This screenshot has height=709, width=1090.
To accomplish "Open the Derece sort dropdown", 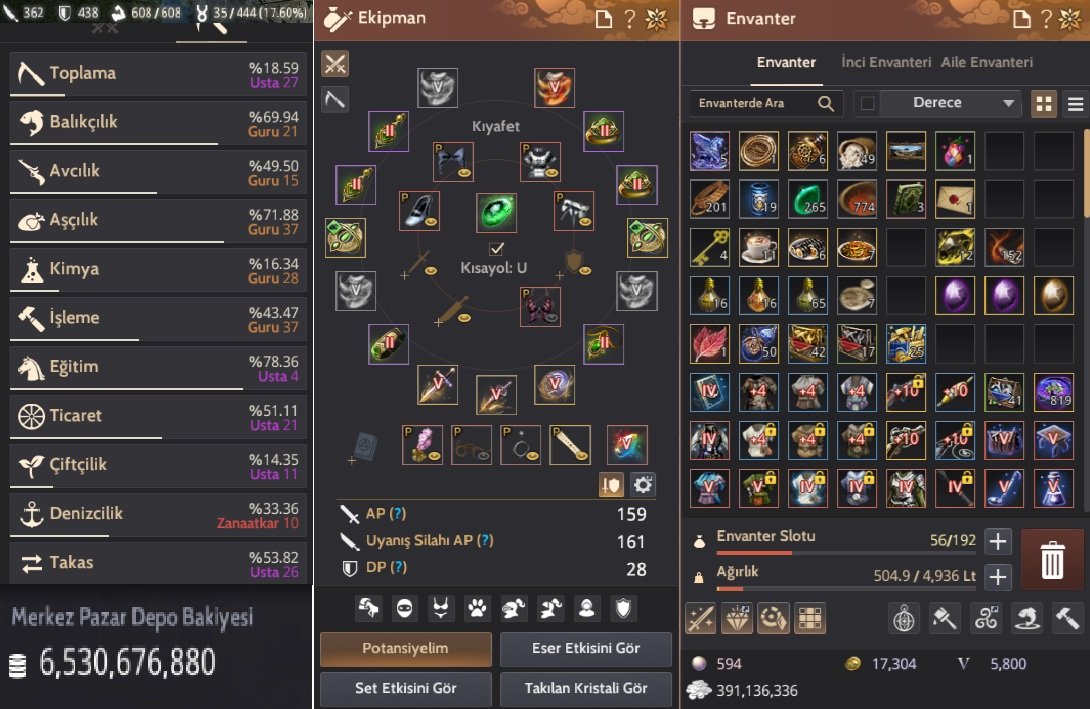I will click(950, 103).
